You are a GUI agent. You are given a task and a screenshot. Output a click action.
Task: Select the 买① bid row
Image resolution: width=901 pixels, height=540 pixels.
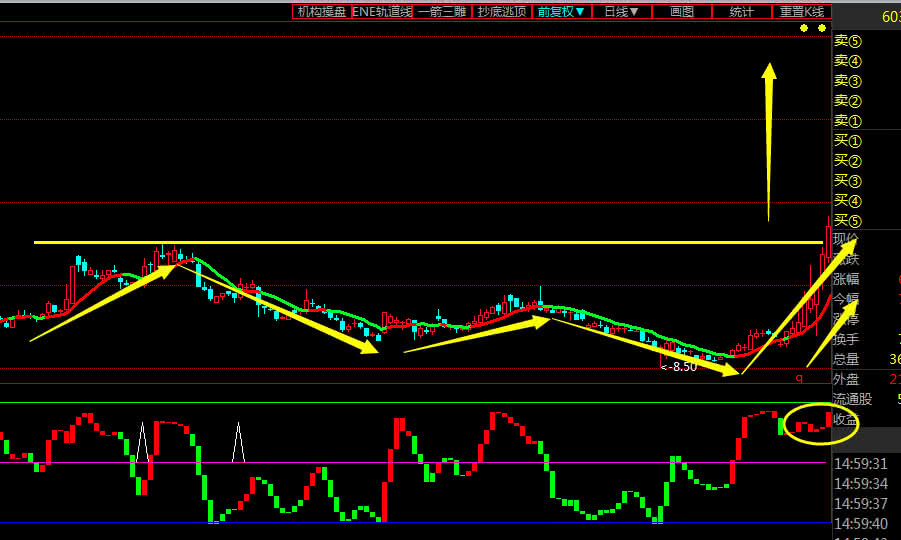coord(848,141)
